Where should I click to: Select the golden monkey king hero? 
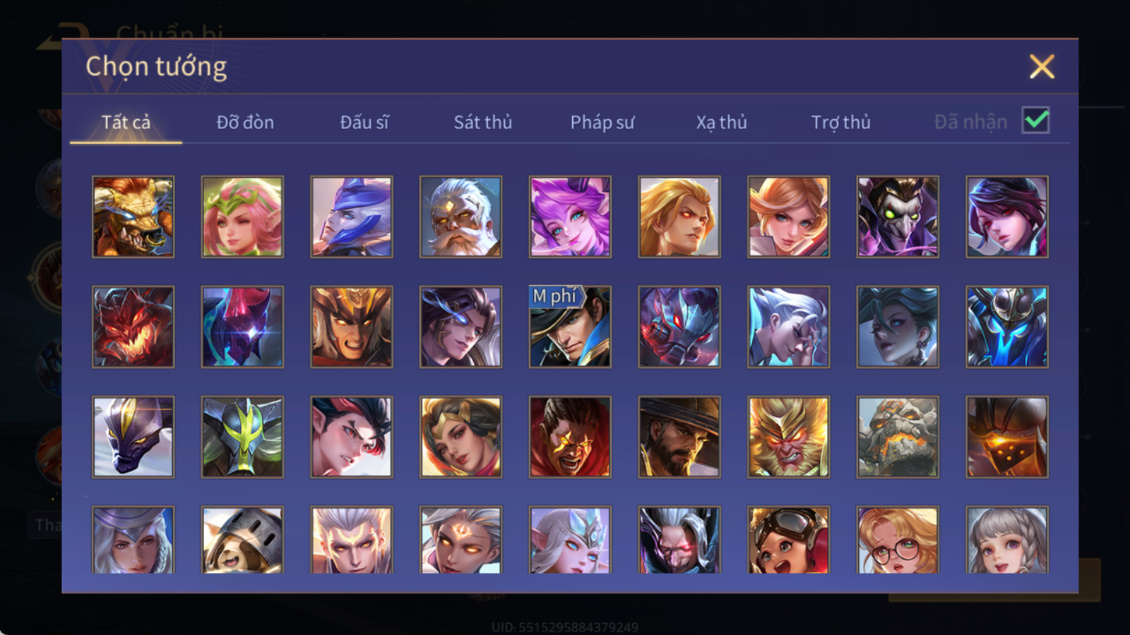[788, 437]
